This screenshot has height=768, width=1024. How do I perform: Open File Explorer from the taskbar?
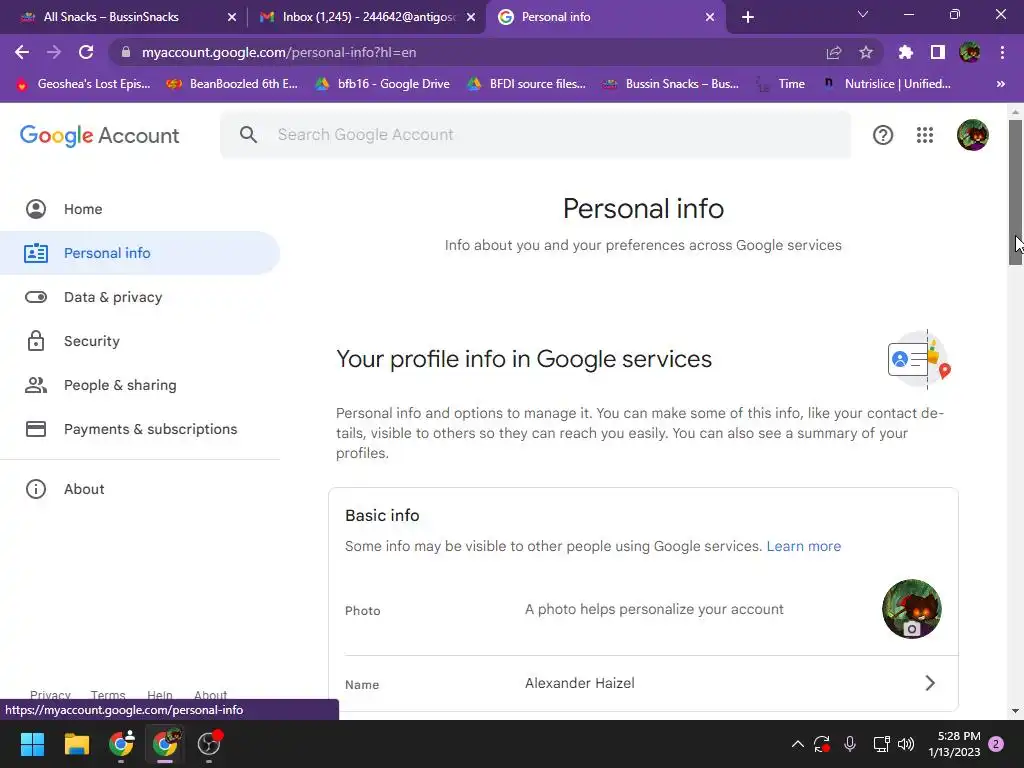click(76, 744)
